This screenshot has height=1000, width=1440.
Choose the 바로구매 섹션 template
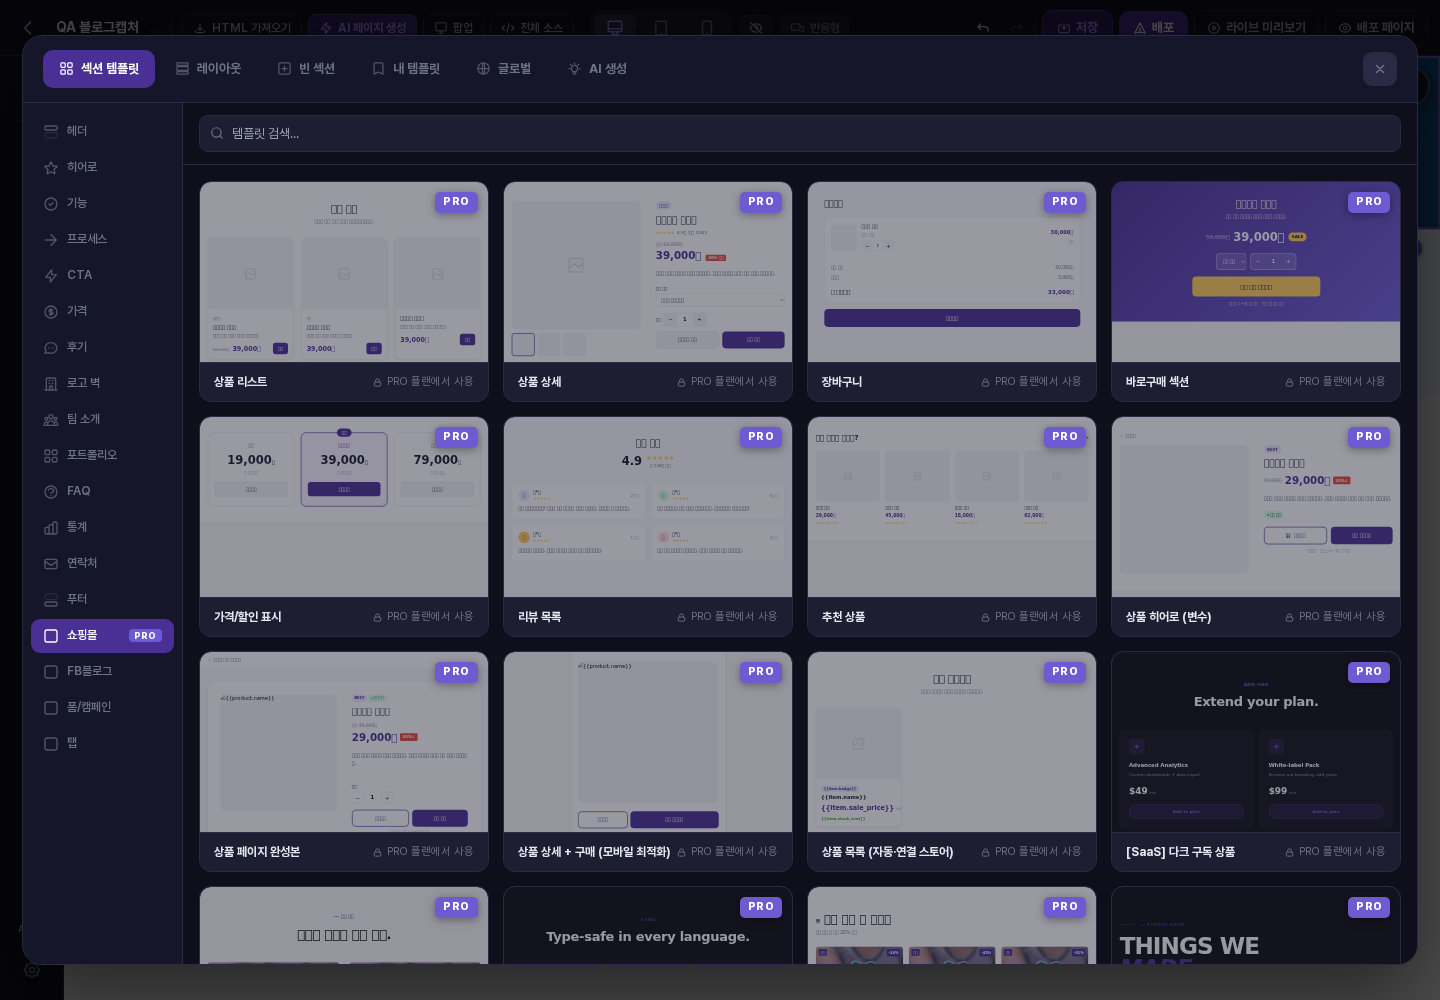1256,292
